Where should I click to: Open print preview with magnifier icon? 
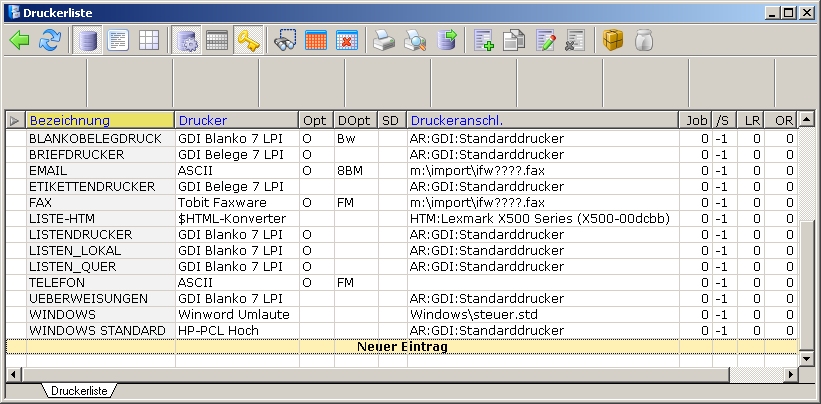(414, 41)
